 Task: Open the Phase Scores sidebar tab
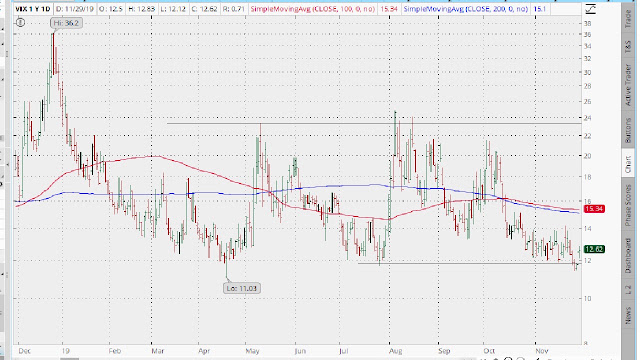pos(628,205)
